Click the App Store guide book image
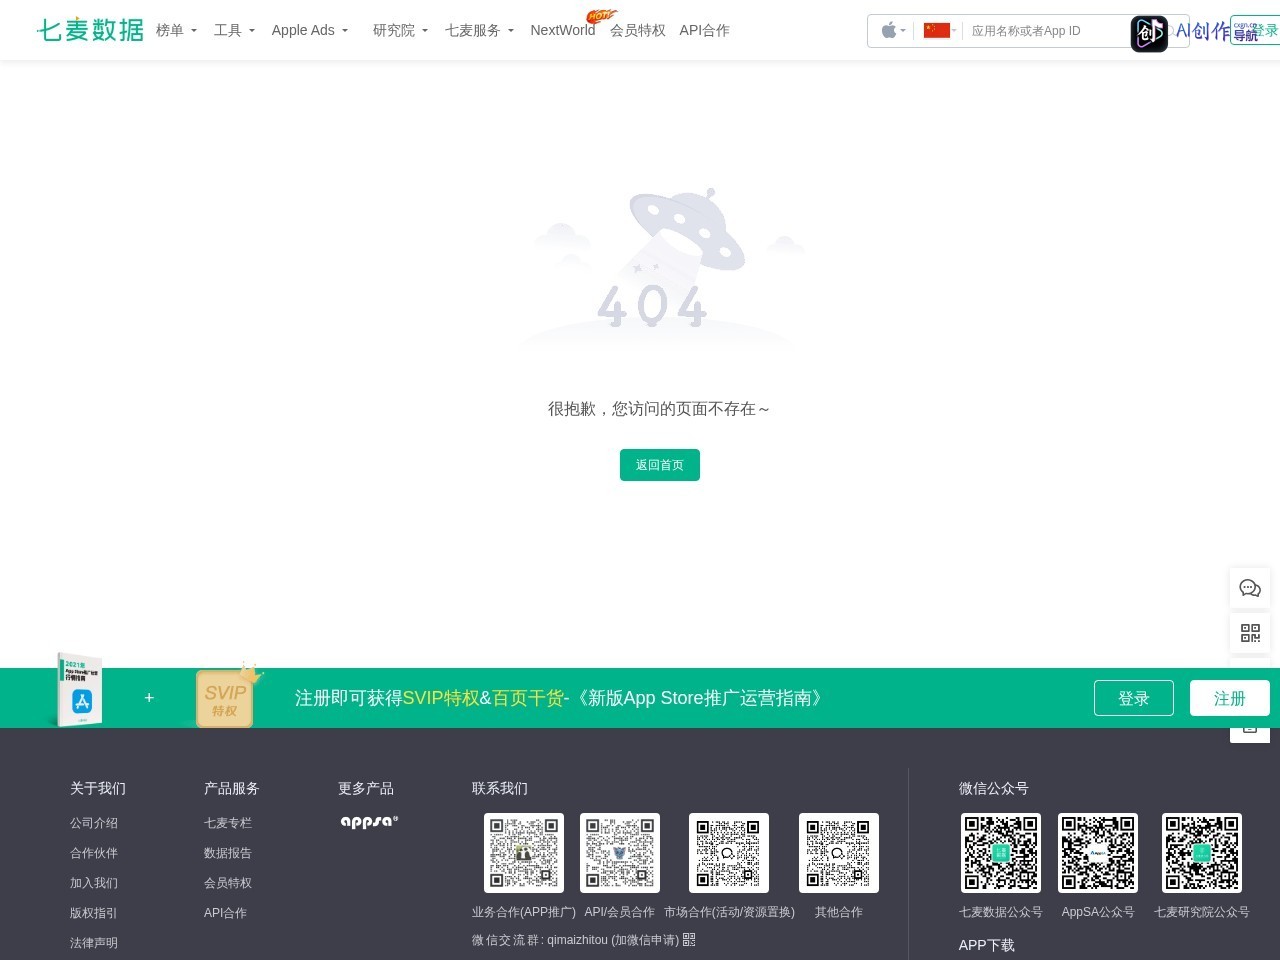The height and width of the screenshot is (960, 1280). pyautogui.click(x=78, y=690)
